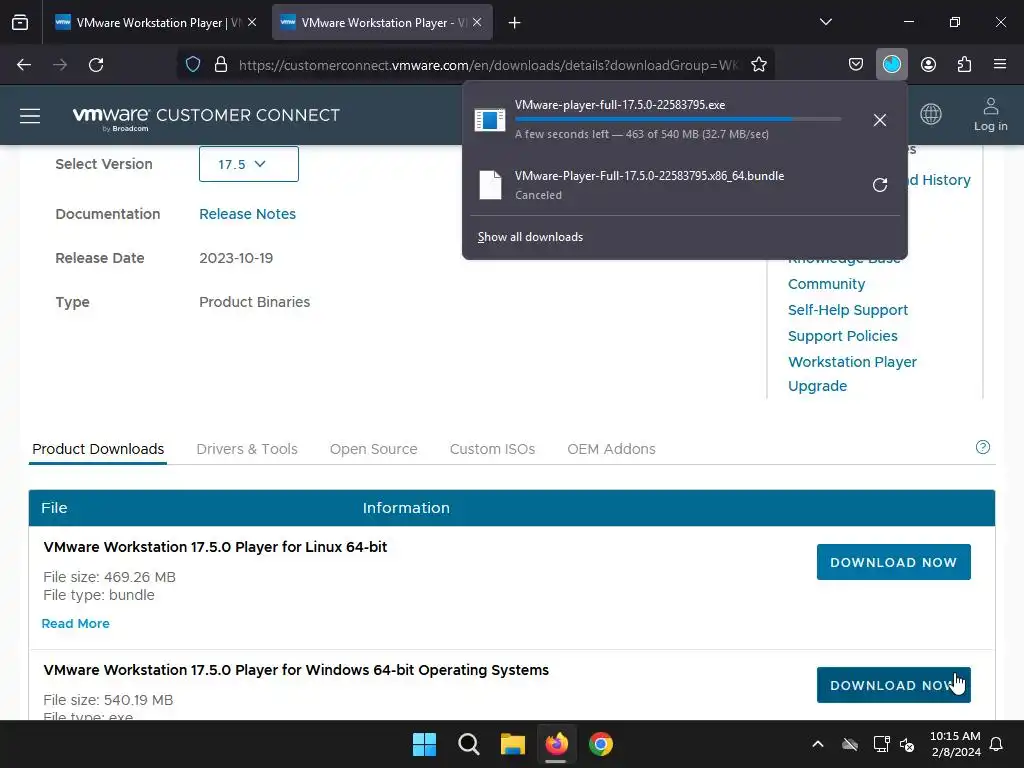Click the 2023-10-19 release date value

tap(236, 258)
